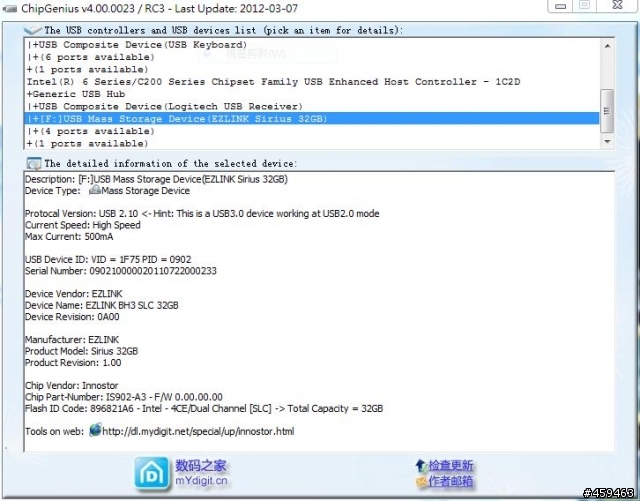Close the ChipGenius window
Screen dimensions: 640x501
618,5
